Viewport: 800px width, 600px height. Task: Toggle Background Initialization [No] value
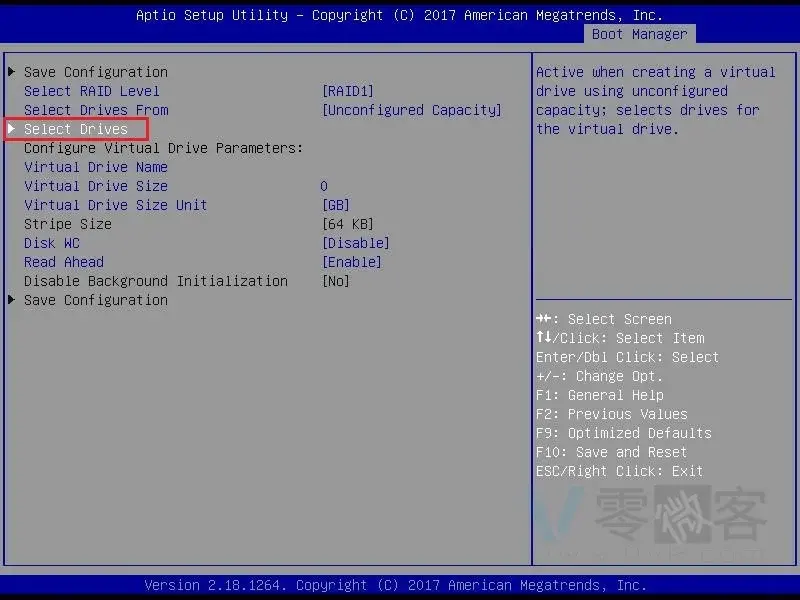tap(335, 281)
